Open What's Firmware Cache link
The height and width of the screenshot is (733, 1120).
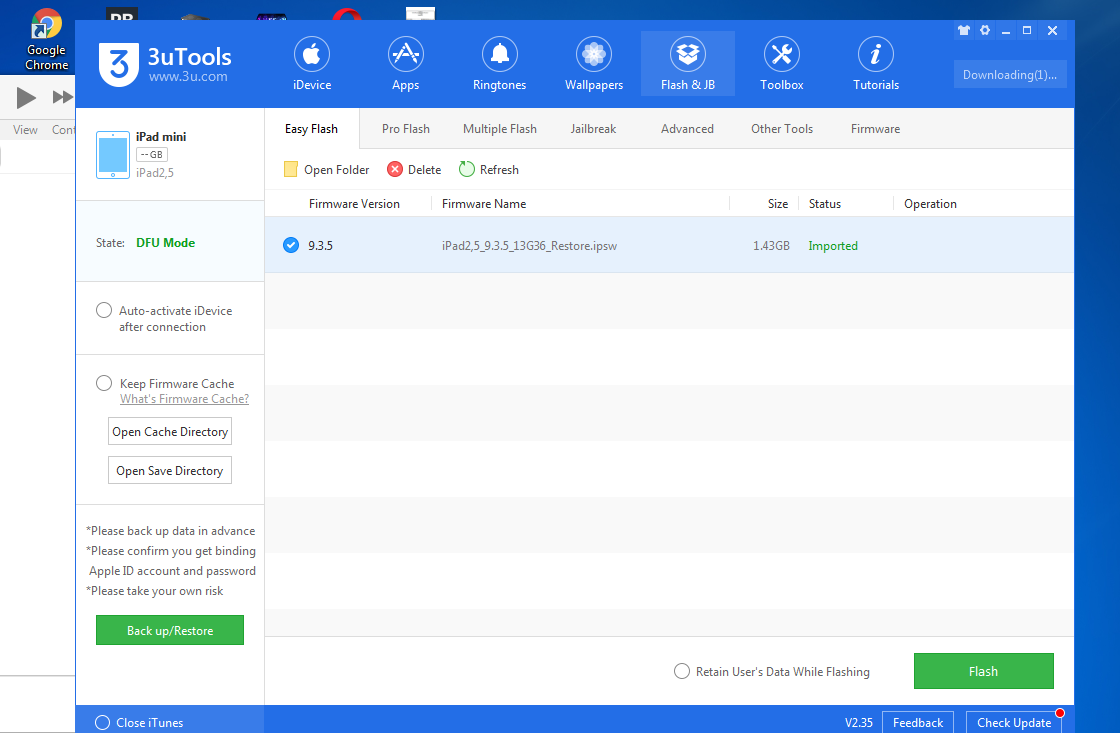184,399
